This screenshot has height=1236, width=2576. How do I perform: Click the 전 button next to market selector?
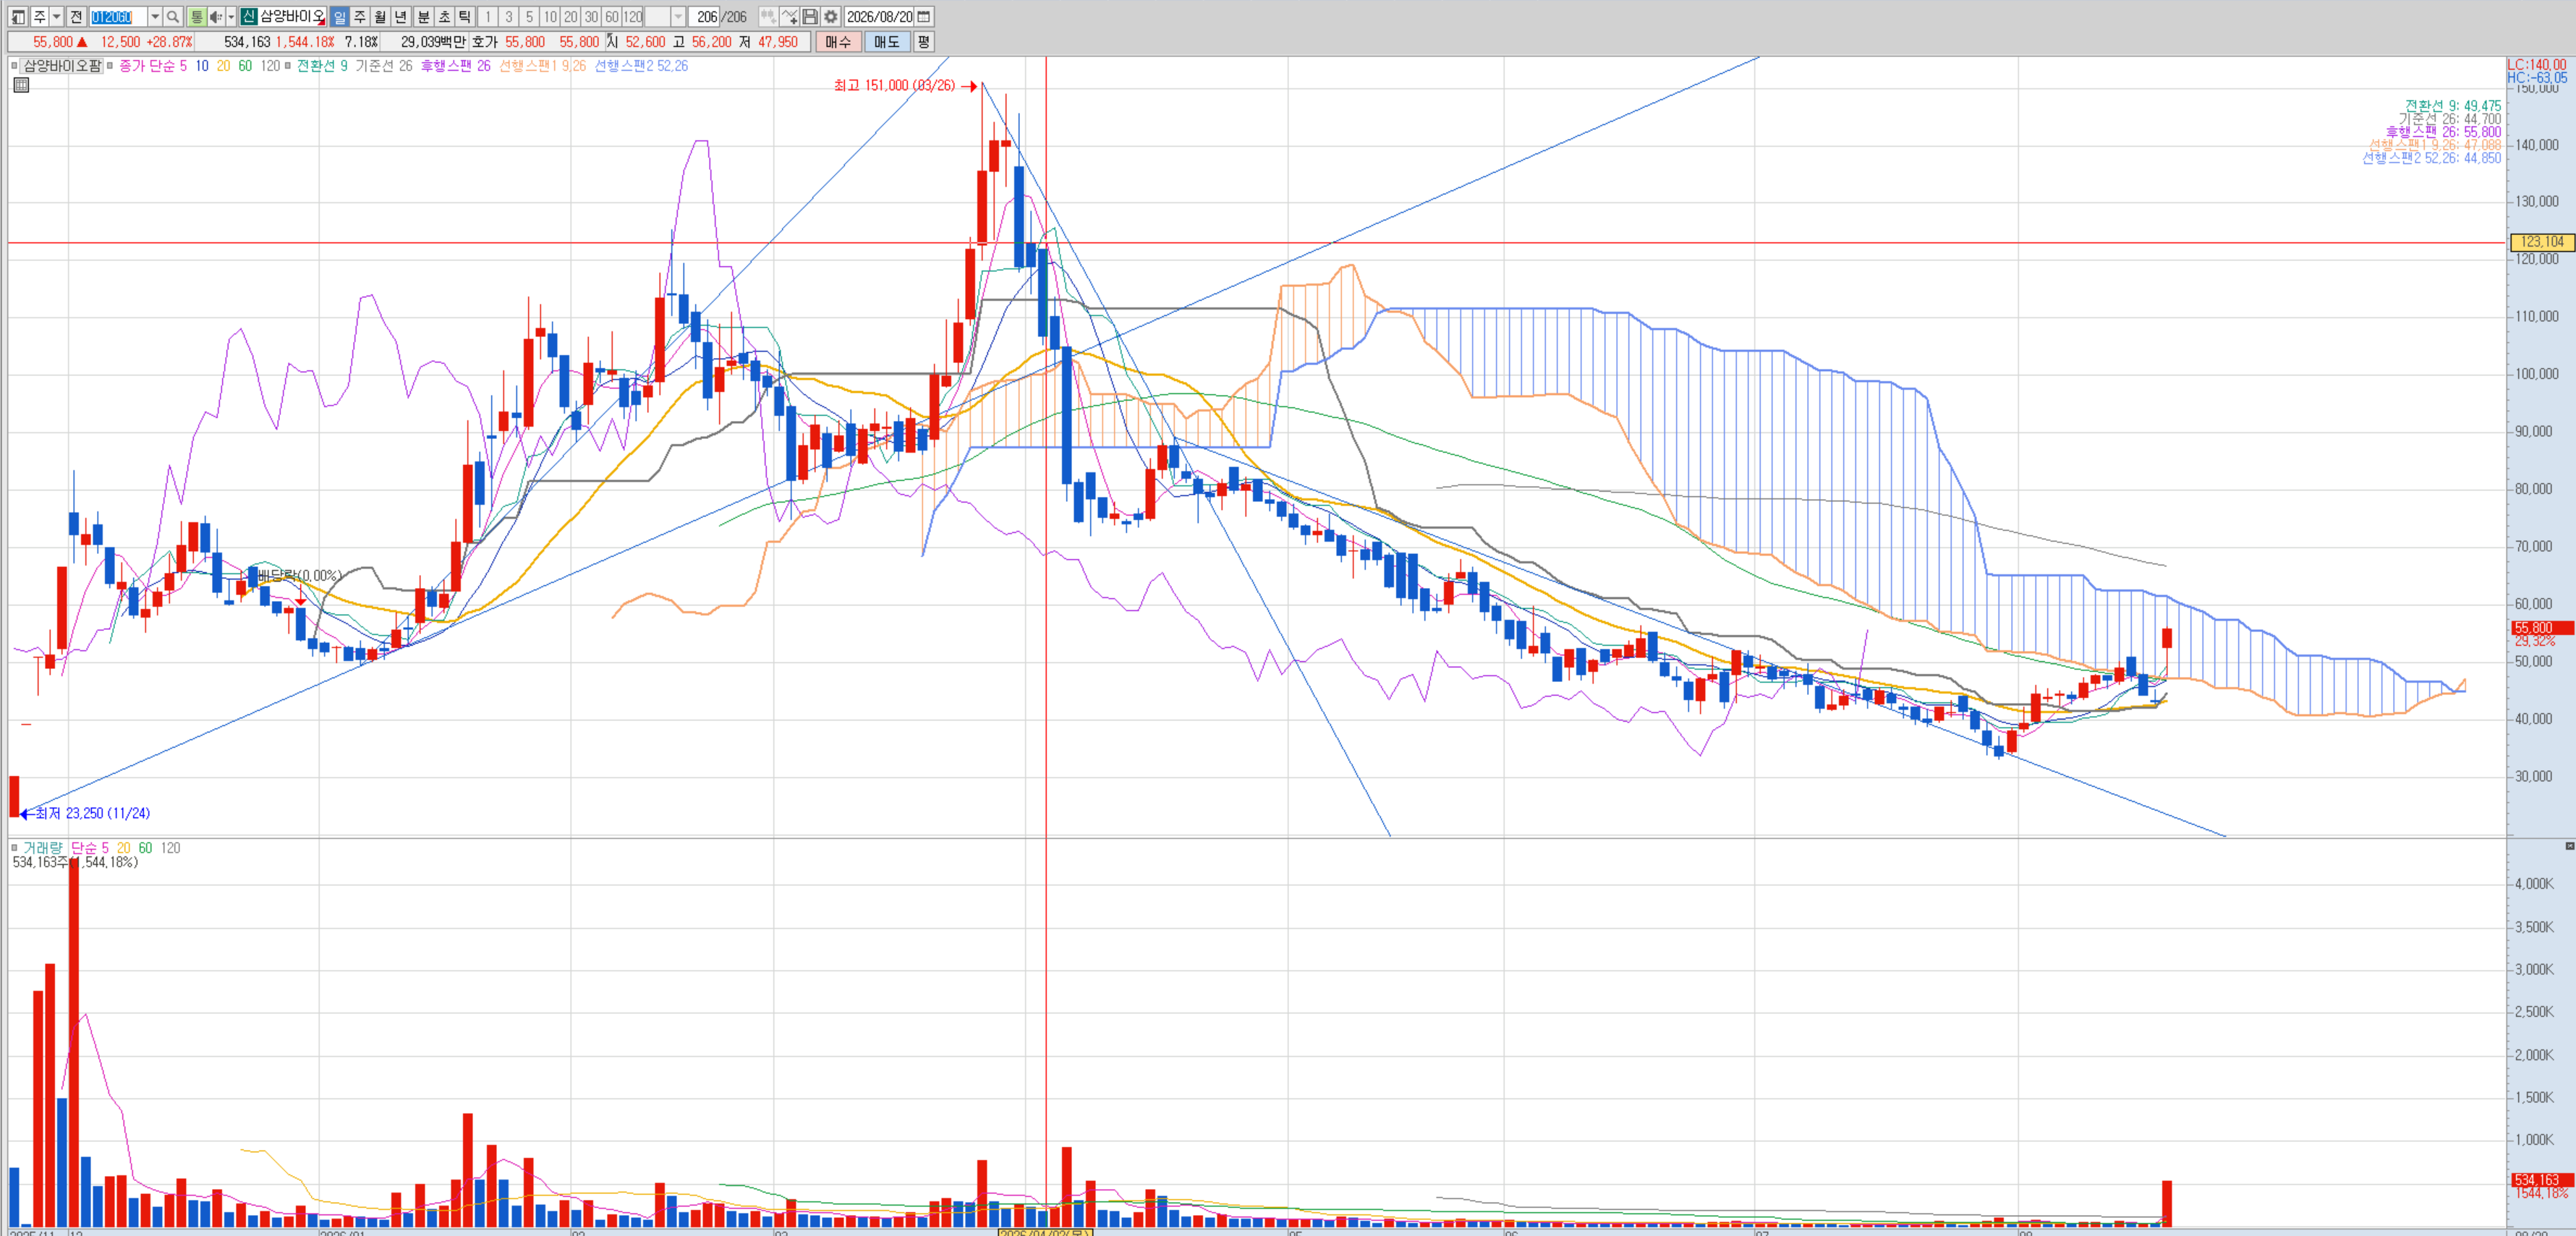[76, 17]
